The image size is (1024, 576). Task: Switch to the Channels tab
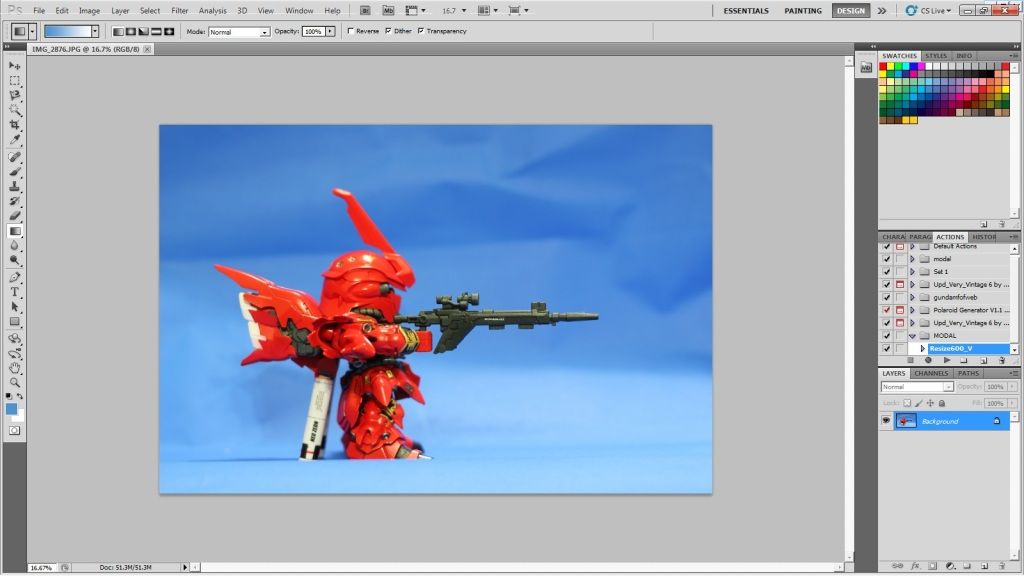point(931,374)
